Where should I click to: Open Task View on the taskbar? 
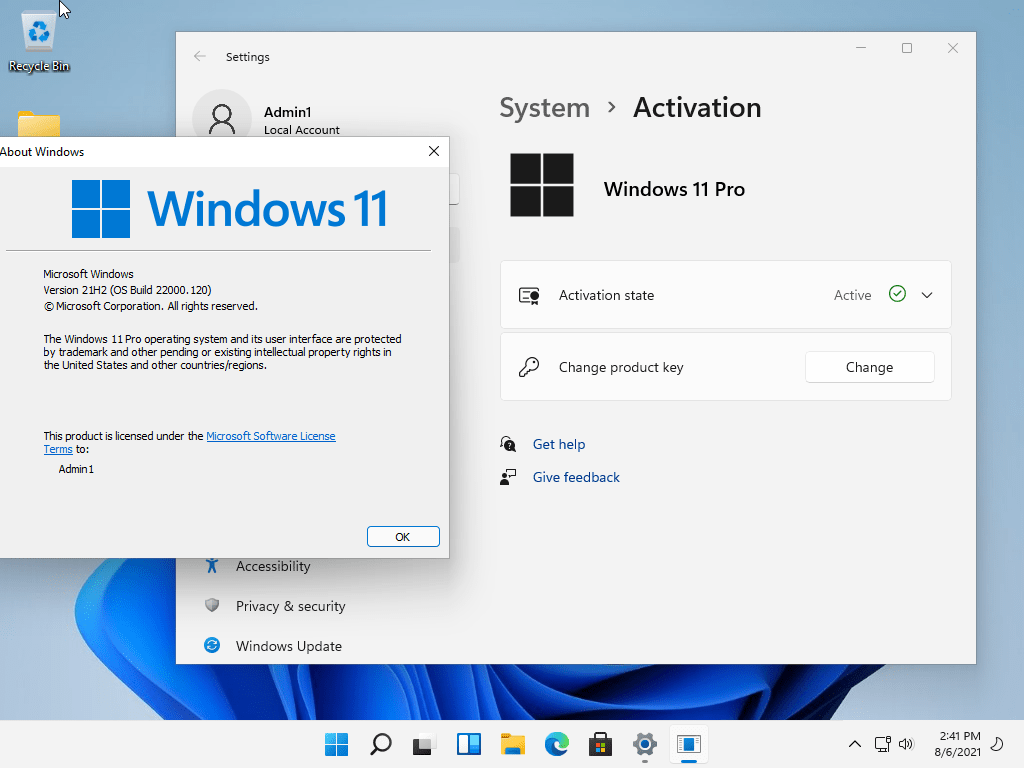coord(424,744)
